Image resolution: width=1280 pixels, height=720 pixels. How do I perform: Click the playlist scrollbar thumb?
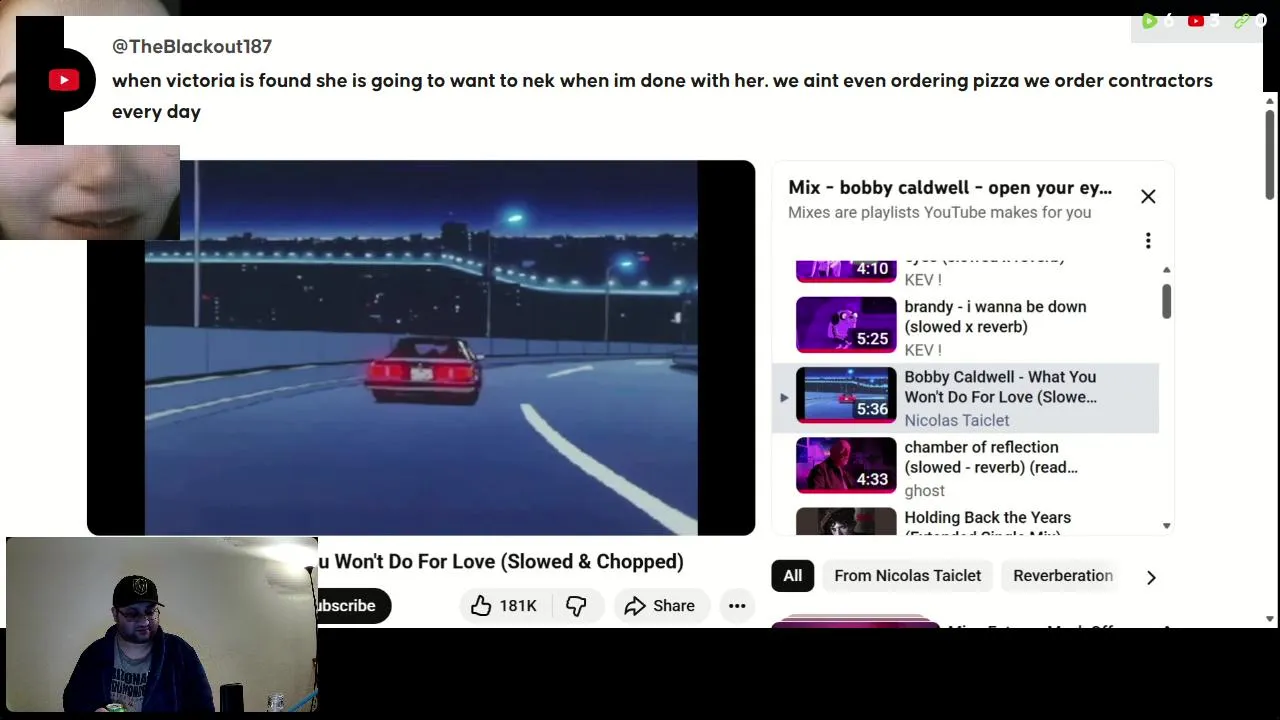pyautogui.click(x=1166, y=301)
